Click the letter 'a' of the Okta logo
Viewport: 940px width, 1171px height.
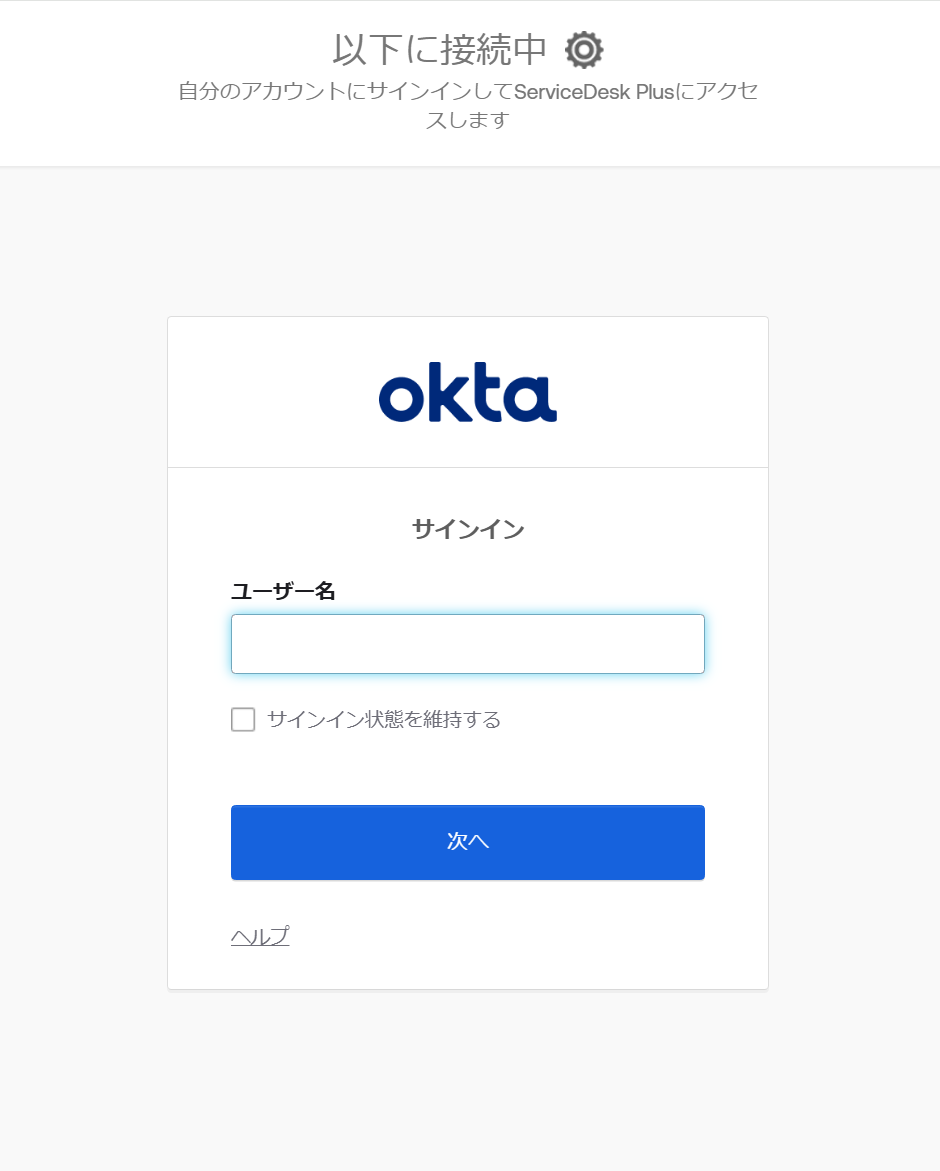pos(533,398)
